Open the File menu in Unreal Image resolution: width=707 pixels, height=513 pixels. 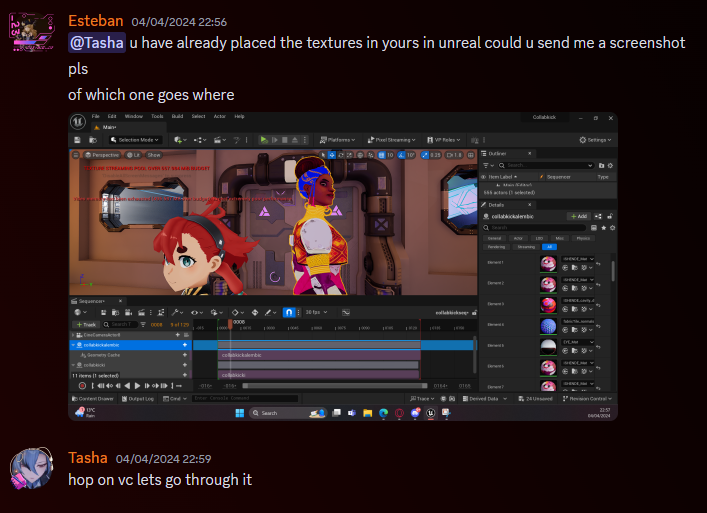click(x=96, y=116)
